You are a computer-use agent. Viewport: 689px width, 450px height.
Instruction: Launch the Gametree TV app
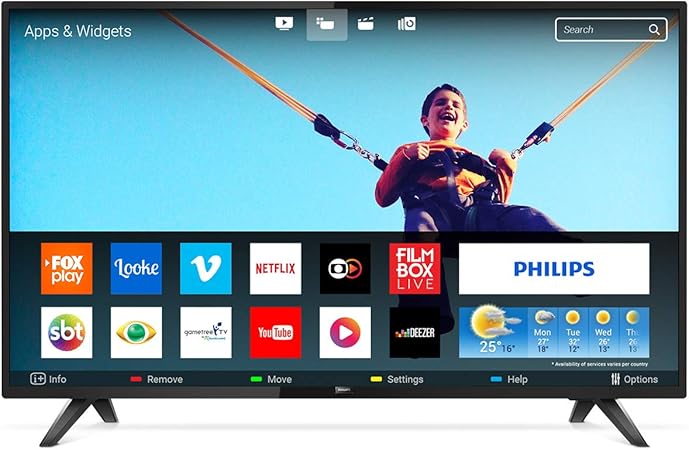(206, 333)
